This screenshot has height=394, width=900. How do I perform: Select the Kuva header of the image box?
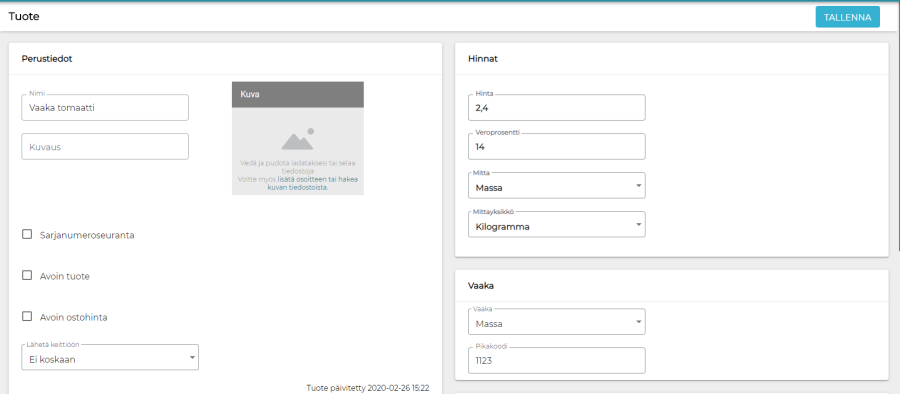(x=298, y=94)
